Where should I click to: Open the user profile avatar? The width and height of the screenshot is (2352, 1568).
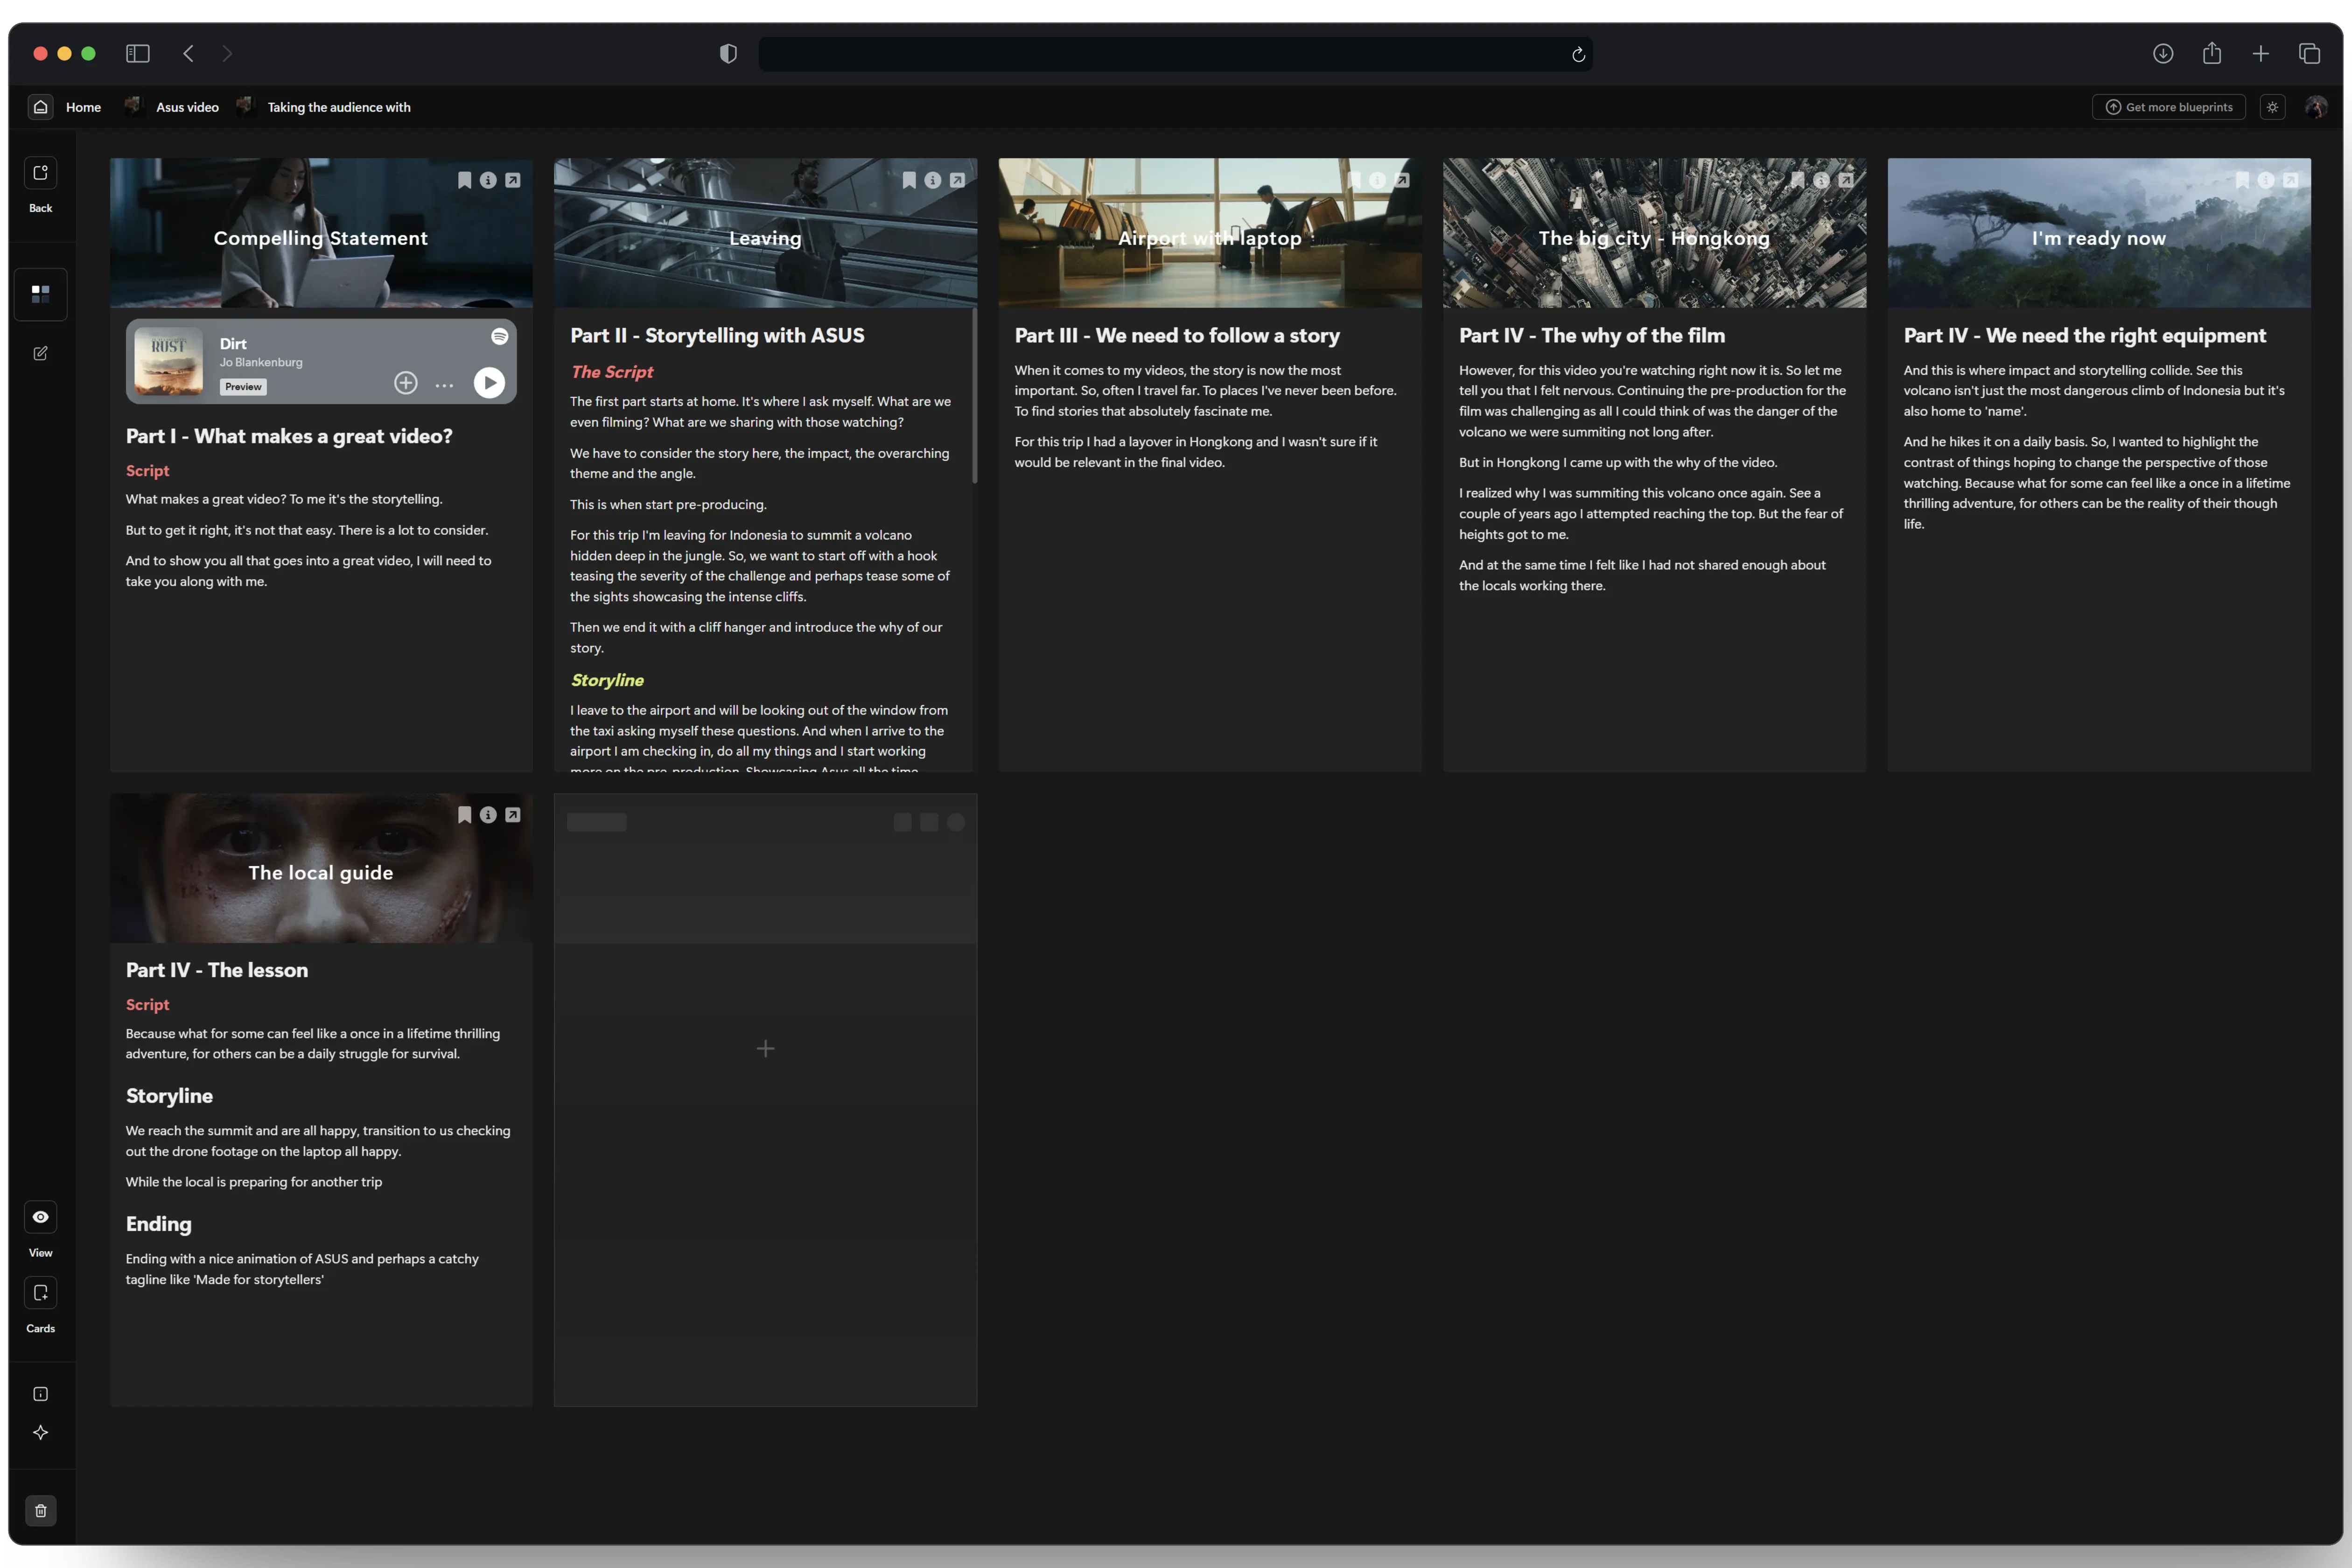(2316, 107)
